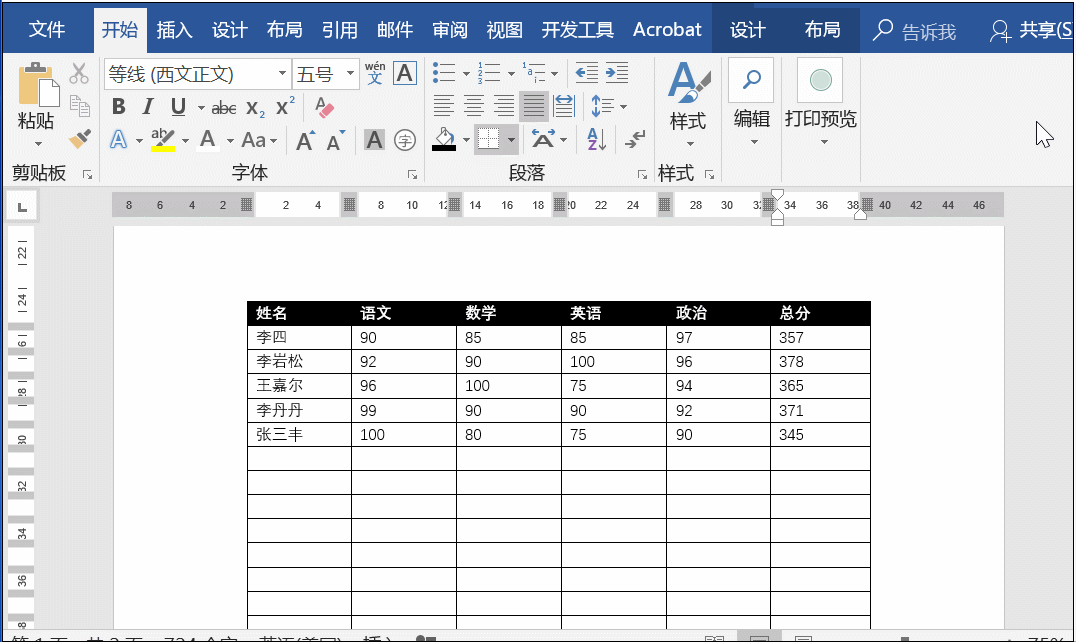Open the font size (五号) dropdown
1076x642 pixels.
350,73
